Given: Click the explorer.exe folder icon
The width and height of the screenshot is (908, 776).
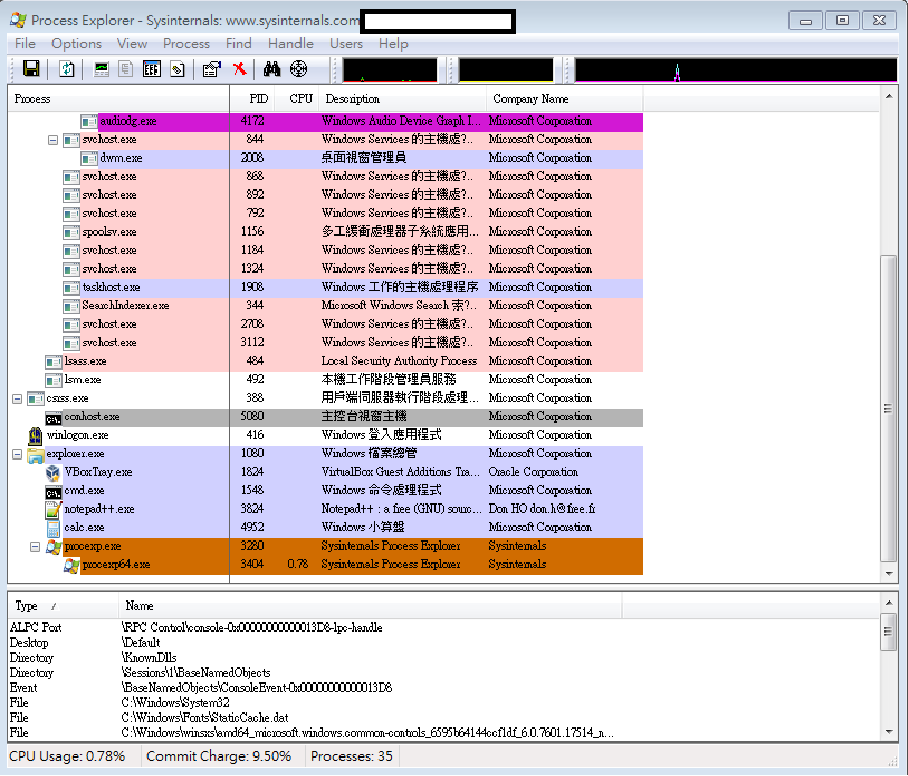Looking at the screenshot, I should pos(35,455).
